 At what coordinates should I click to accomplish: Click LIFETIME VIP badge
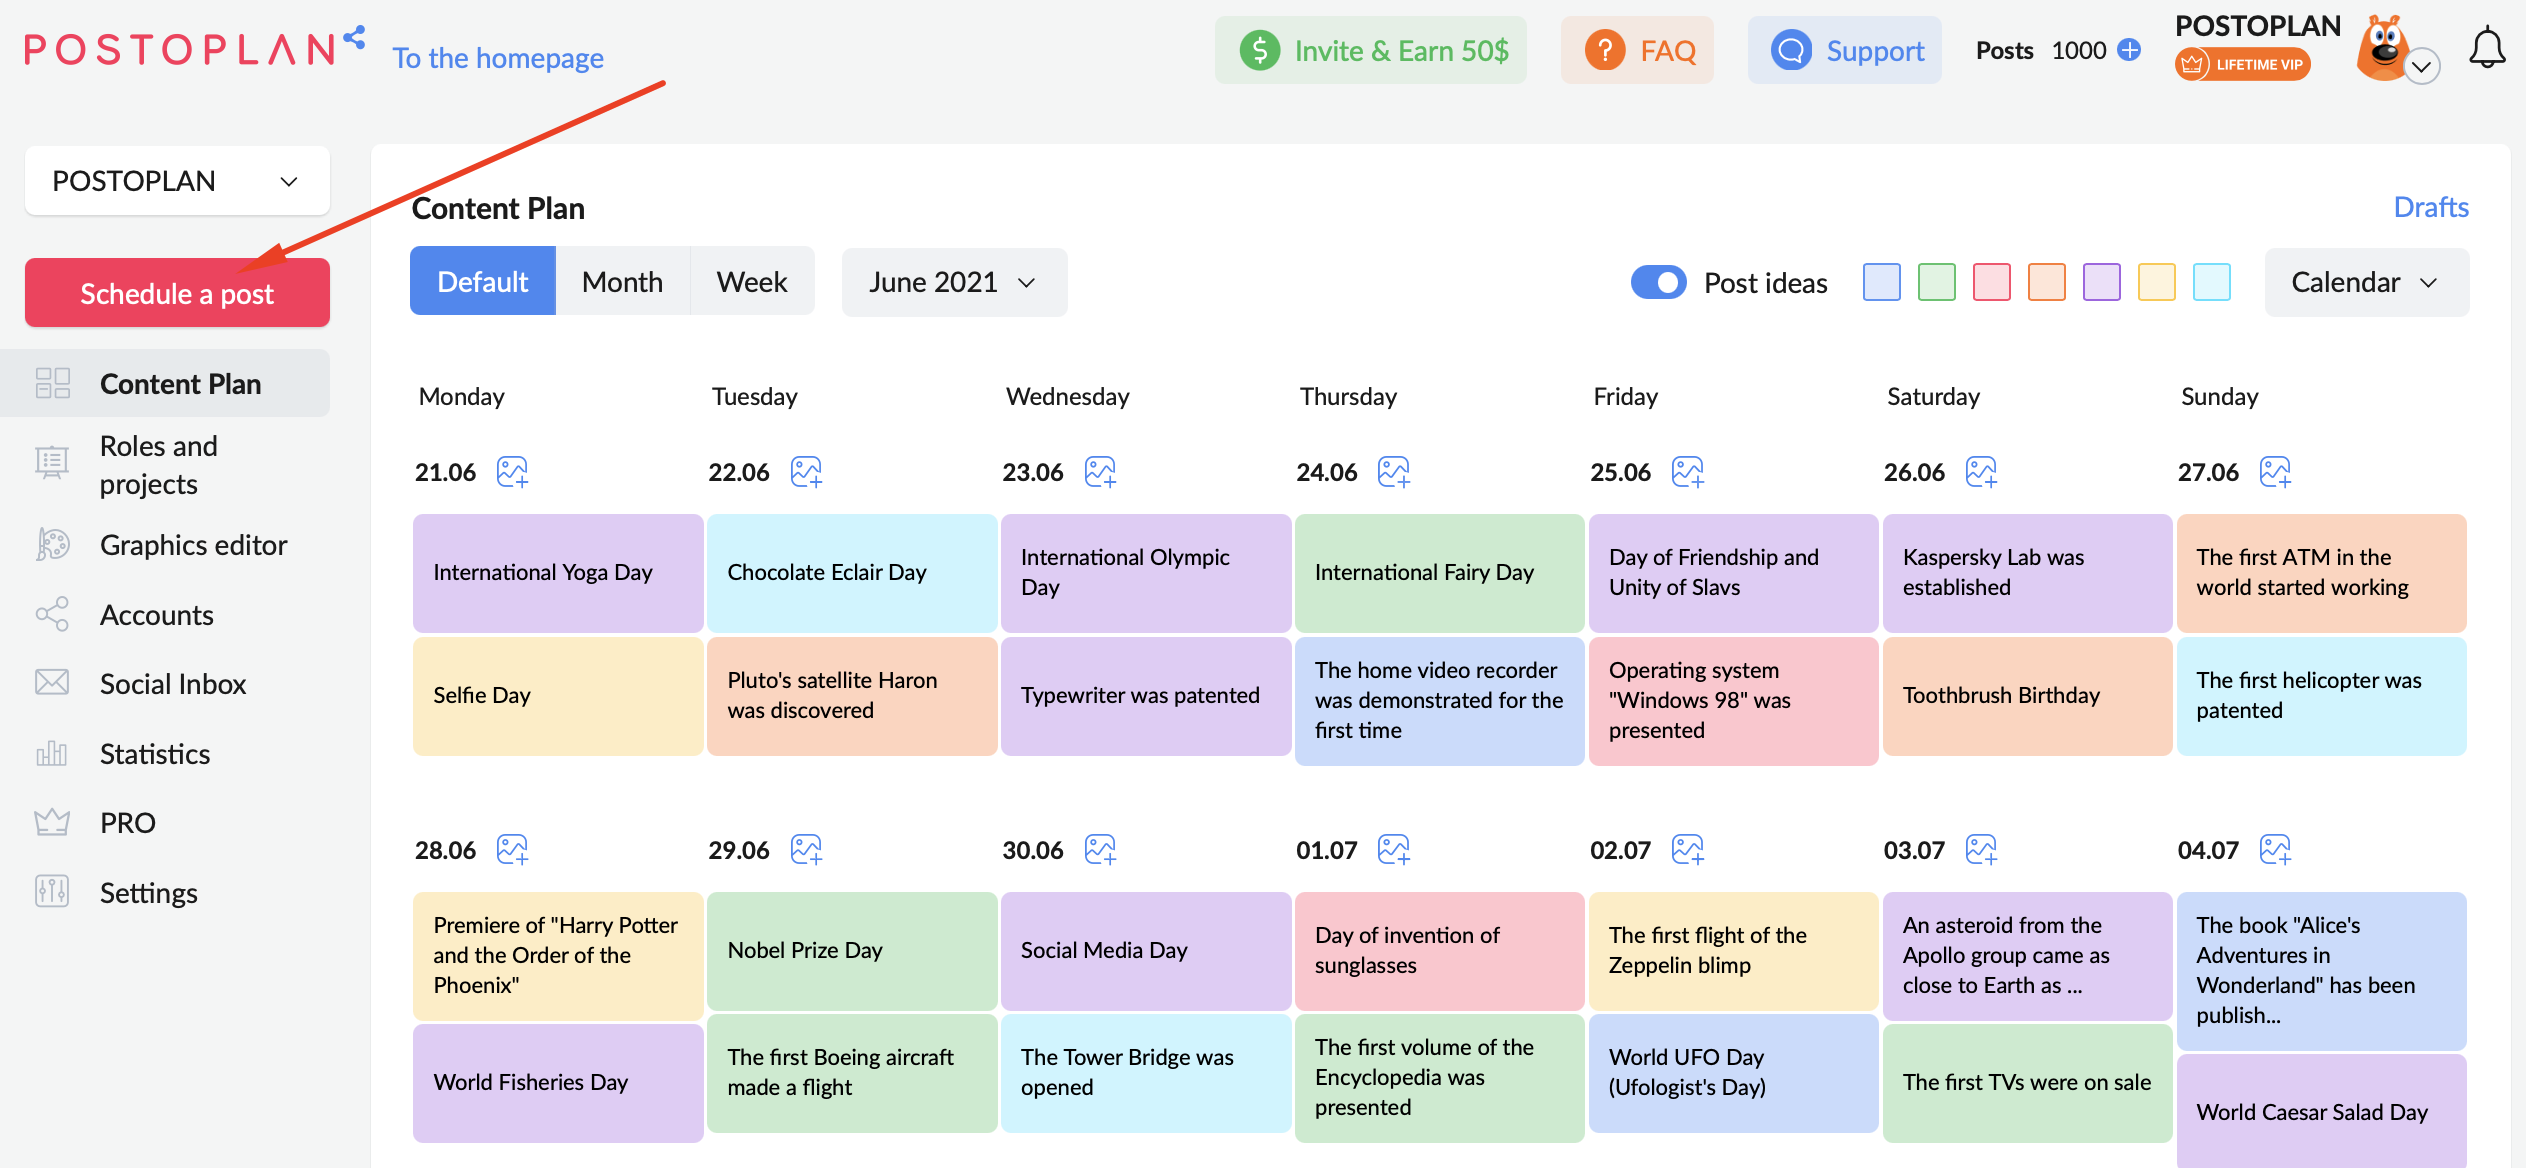(2243, 64)
